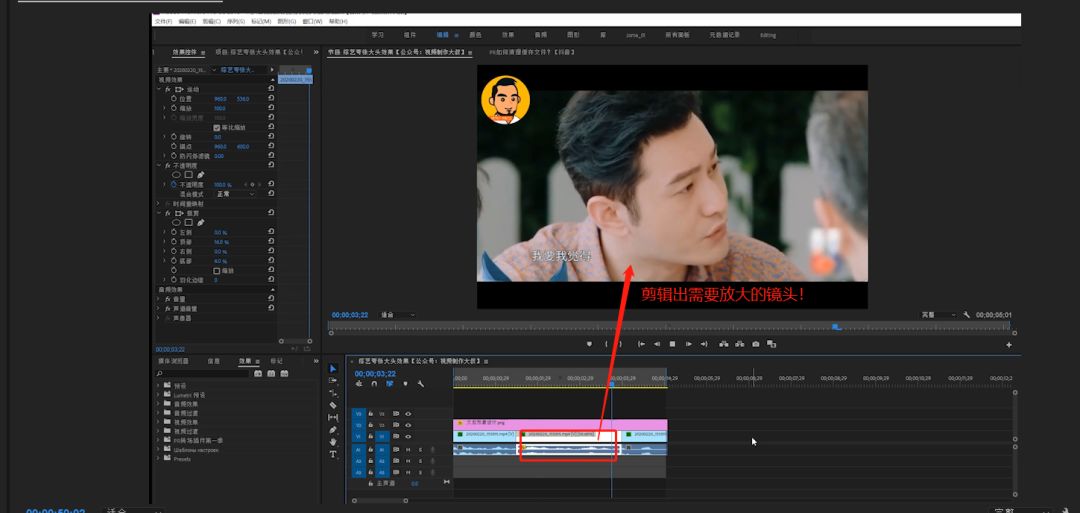Click the program monitor playhead on scrub bar

click(x=836, y=327)
